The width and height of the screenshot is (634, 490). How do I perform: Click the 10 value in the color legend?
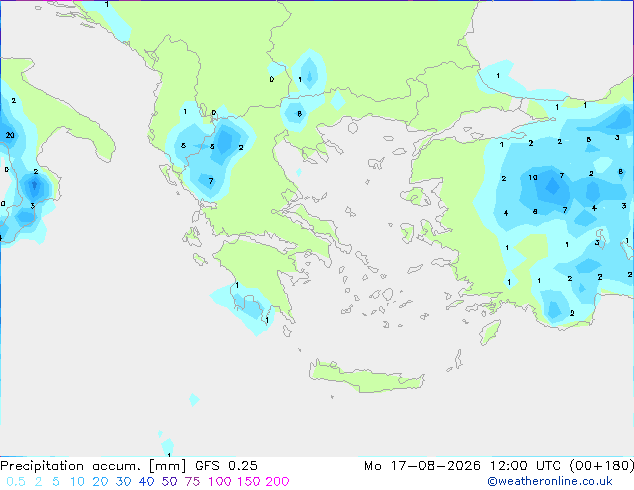[x=77, y=482]
